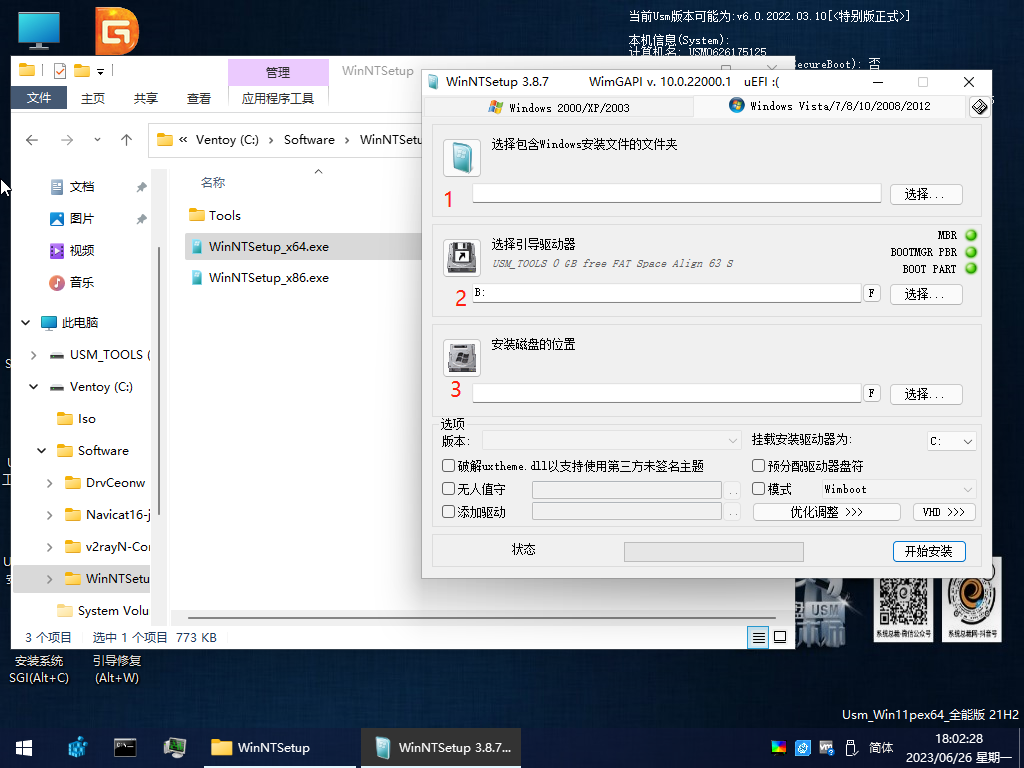Click the green MBR status light
The image size is (1024, 768).
tap(971, 235)
